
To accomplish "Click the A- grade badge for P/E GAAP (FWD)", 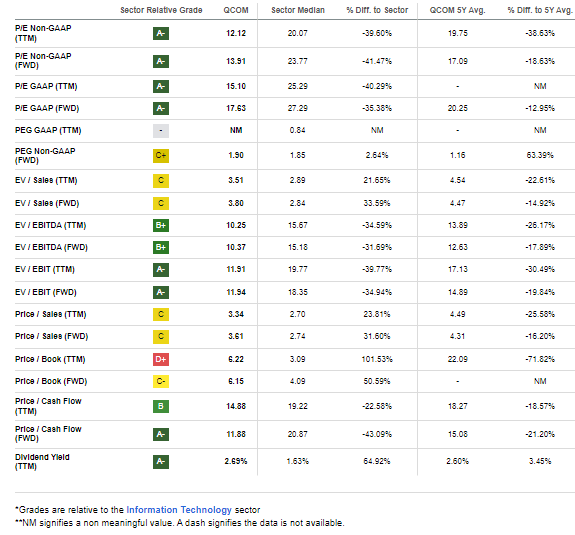I will click(x=161, y=108).
